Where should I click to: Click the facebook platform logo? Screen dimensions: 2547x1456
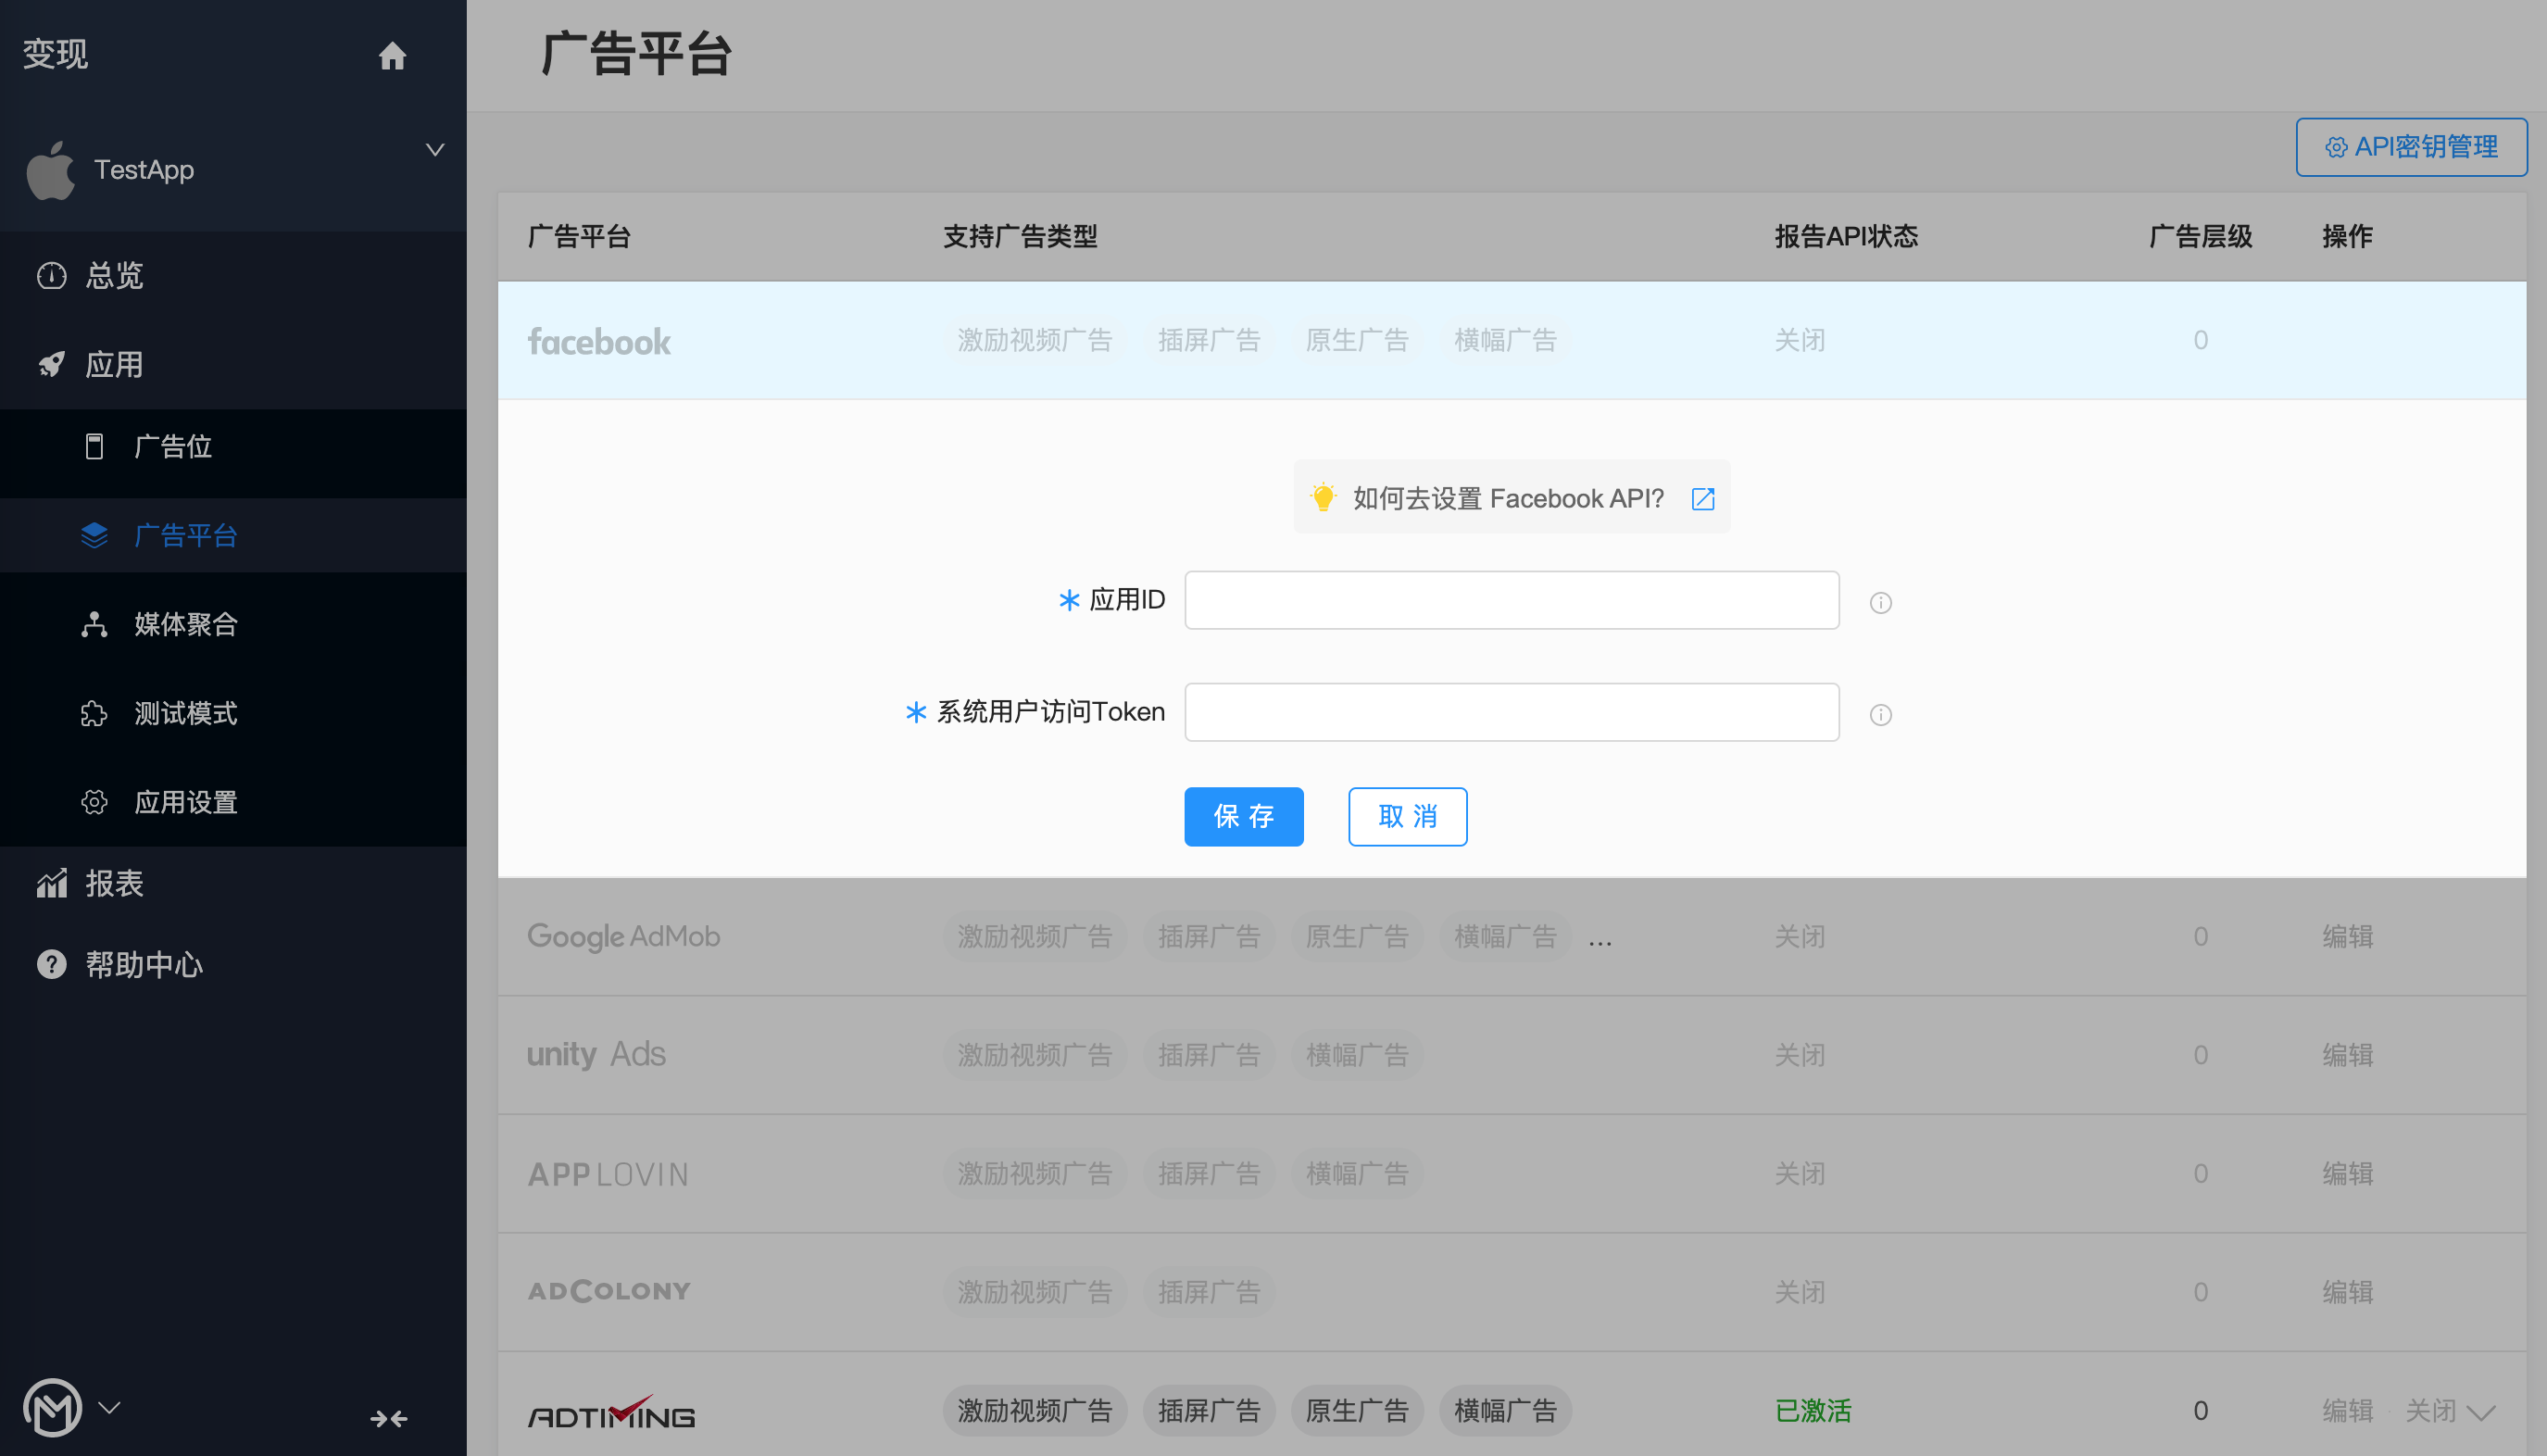599,341
